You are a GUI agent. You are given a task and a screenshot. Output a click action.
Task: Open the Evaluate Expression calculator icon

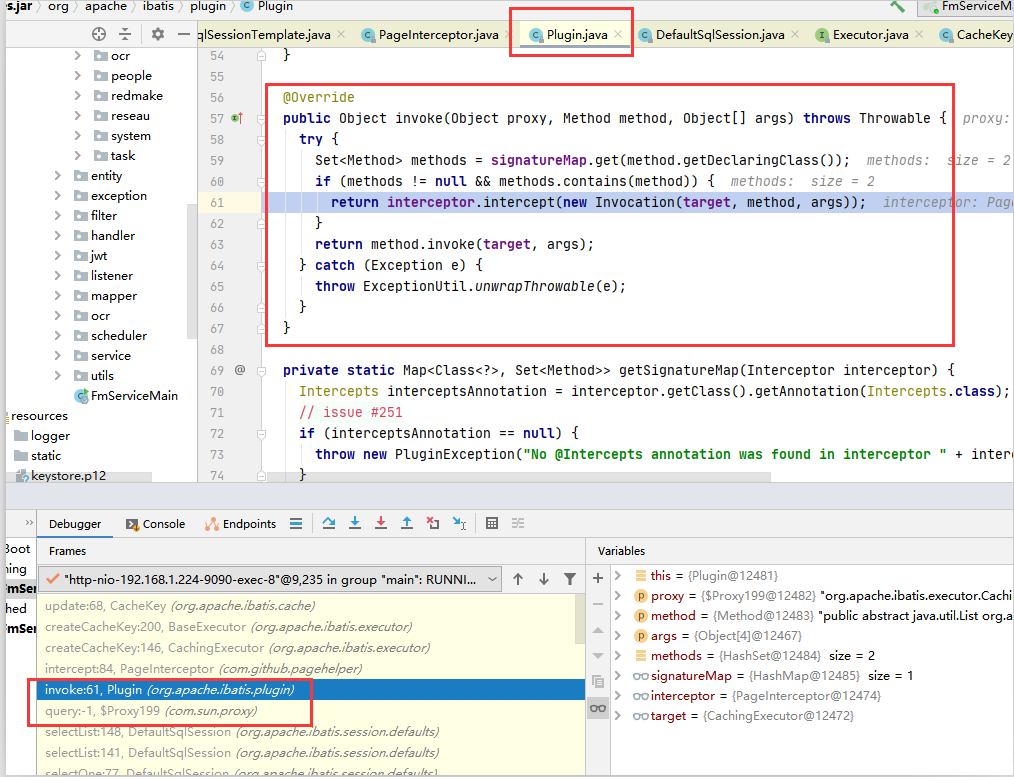pyautogui.click(x=492, y=523)
